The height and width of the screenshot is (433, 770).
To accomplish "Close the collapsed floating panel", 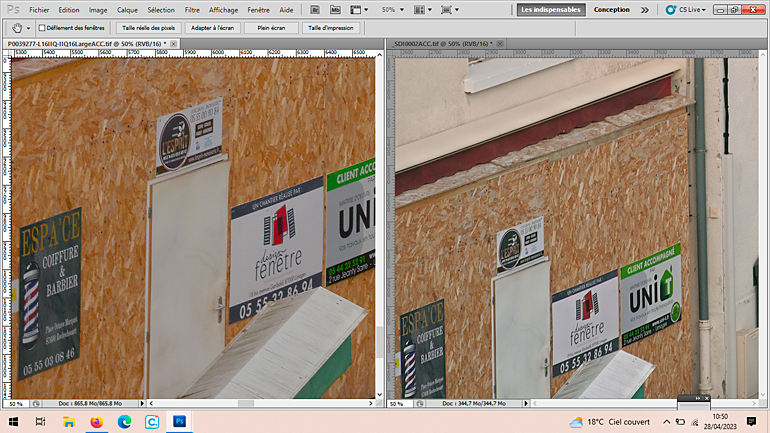I will pos(707,398).
